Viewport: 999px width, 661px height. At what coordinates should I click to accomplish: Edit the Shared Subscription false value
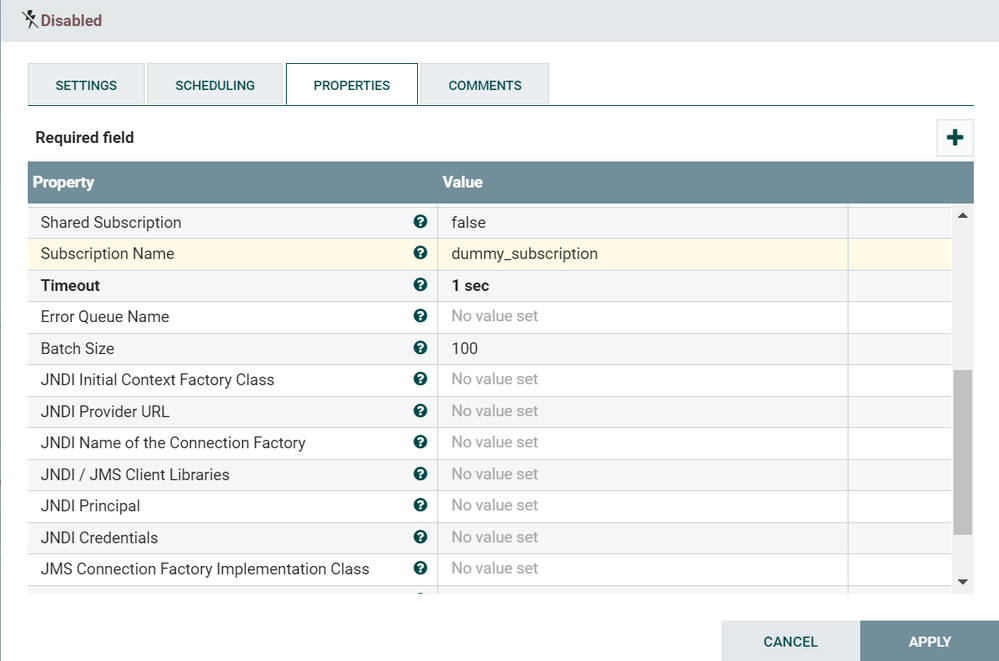(641, 222)
